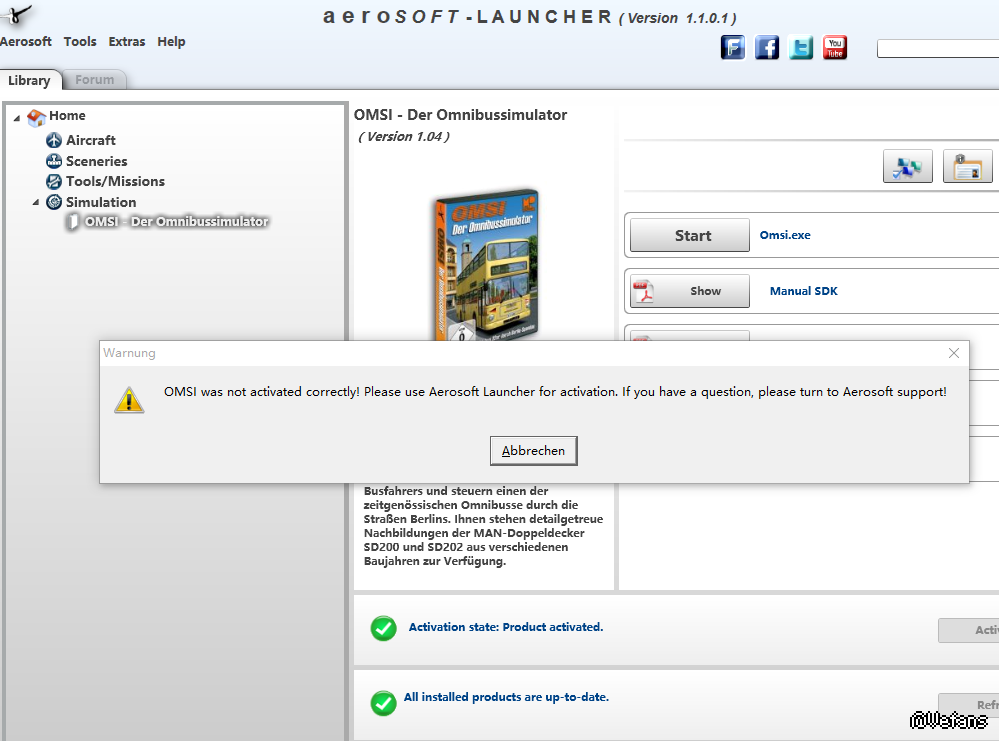This screenshot has height=741, width=999.
Task: Click the Aerosoft airplane logo icon
Action: coord(16,14)
